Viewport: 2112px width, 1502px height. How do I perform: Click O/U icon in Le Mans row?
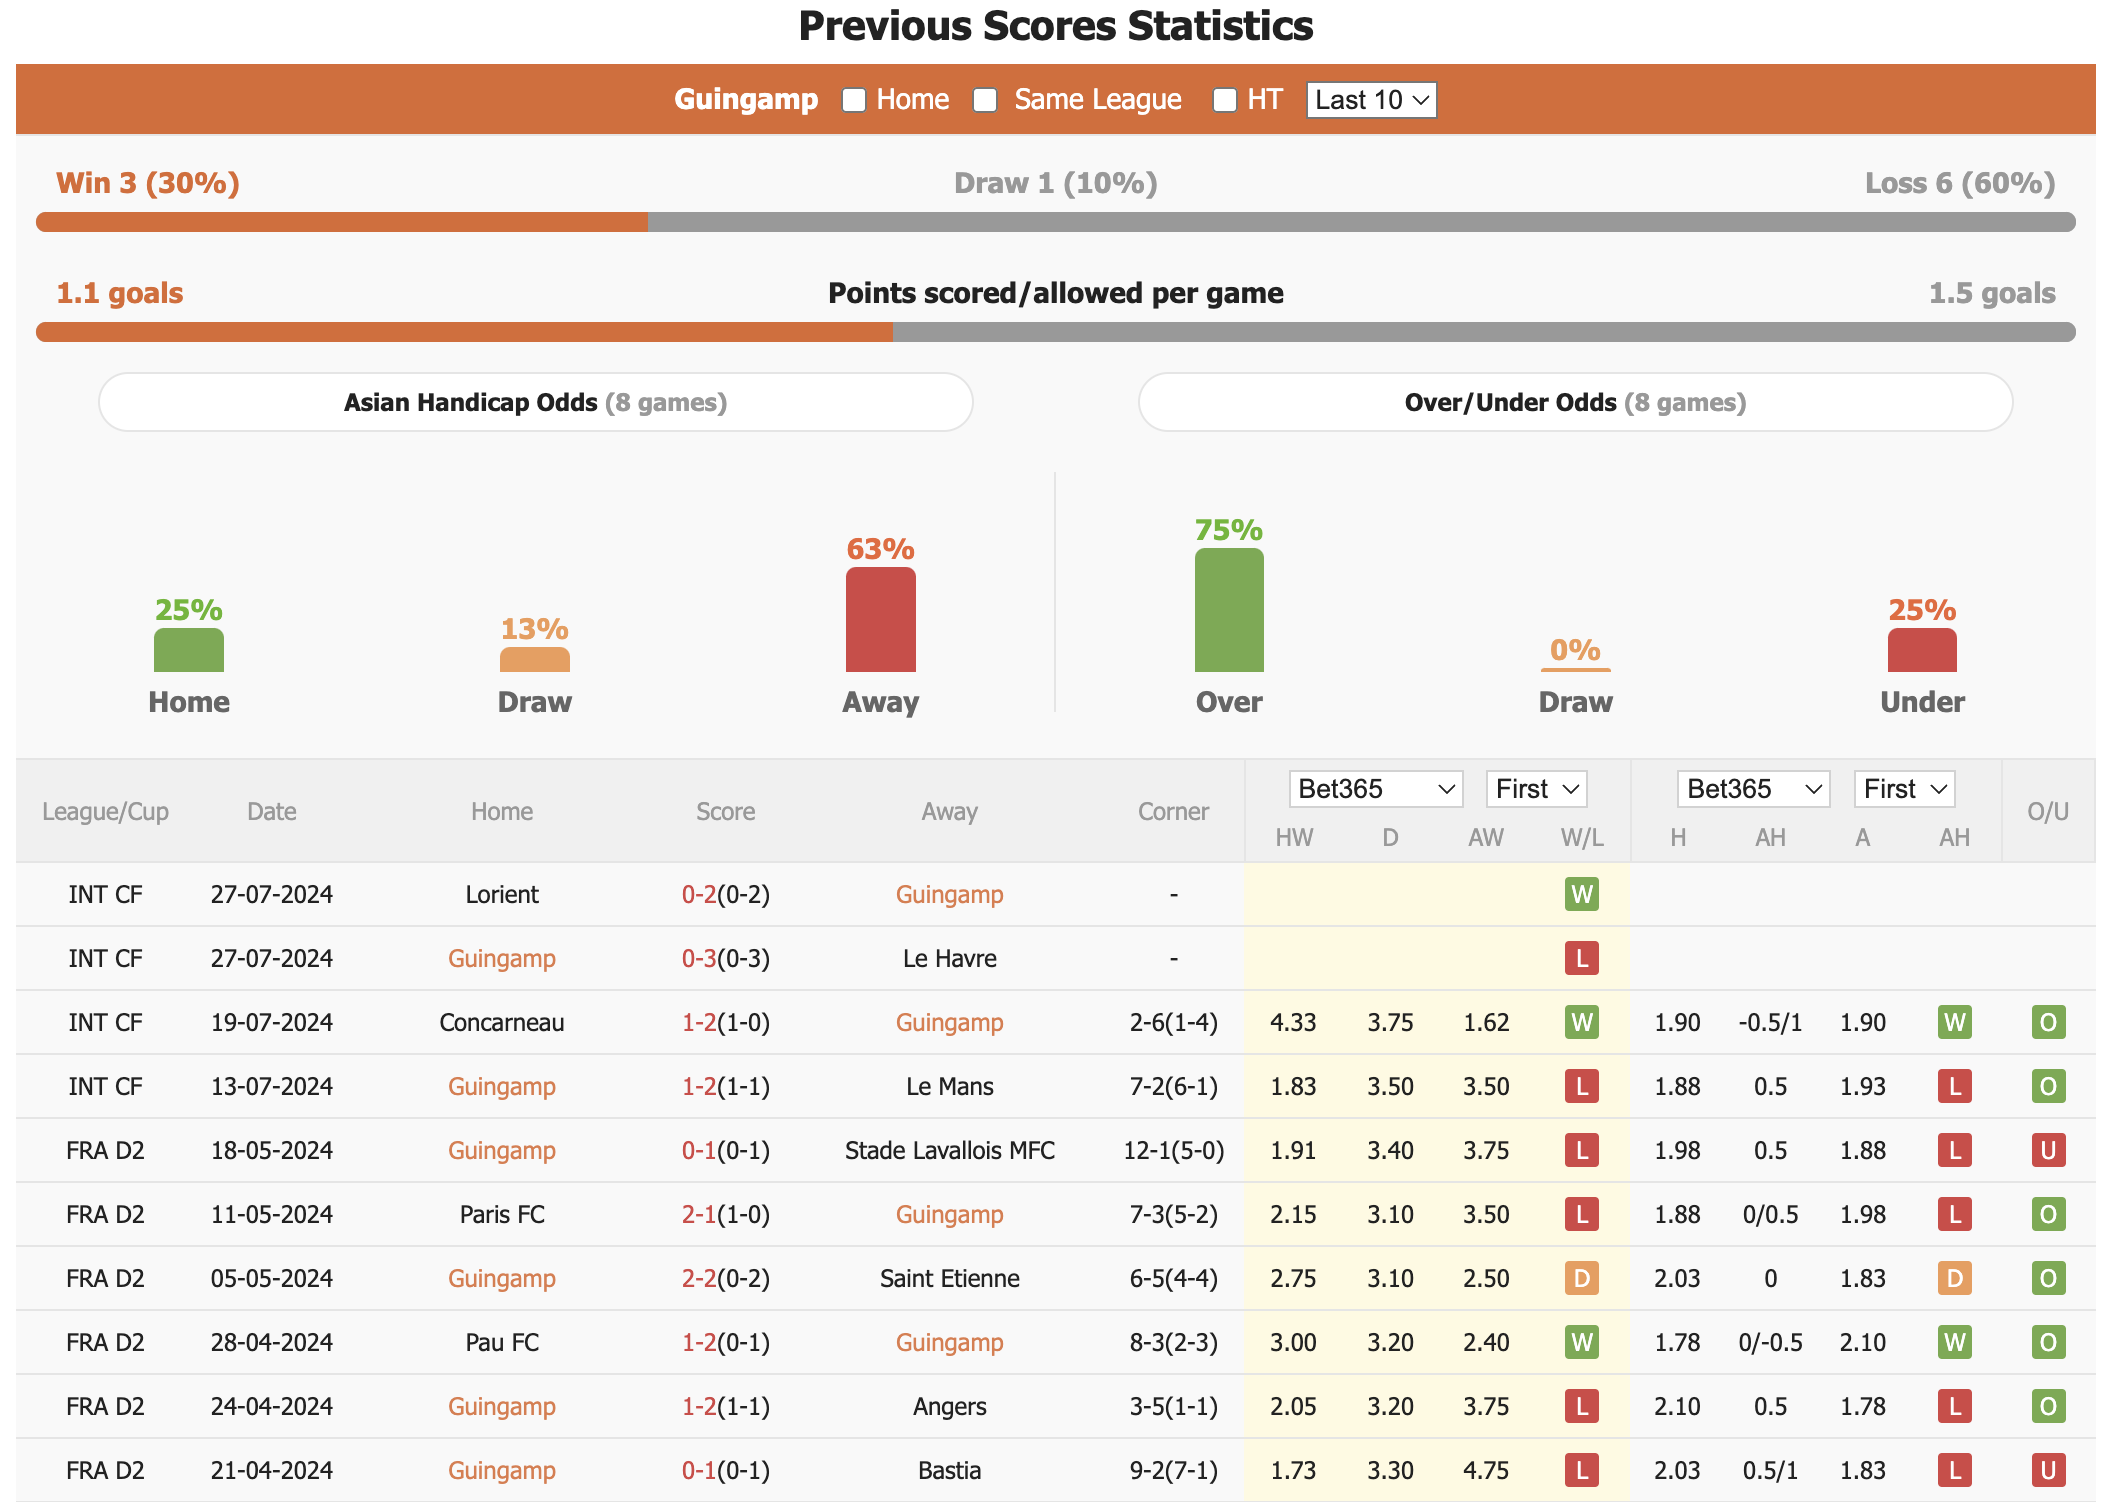point(2048,1086)
